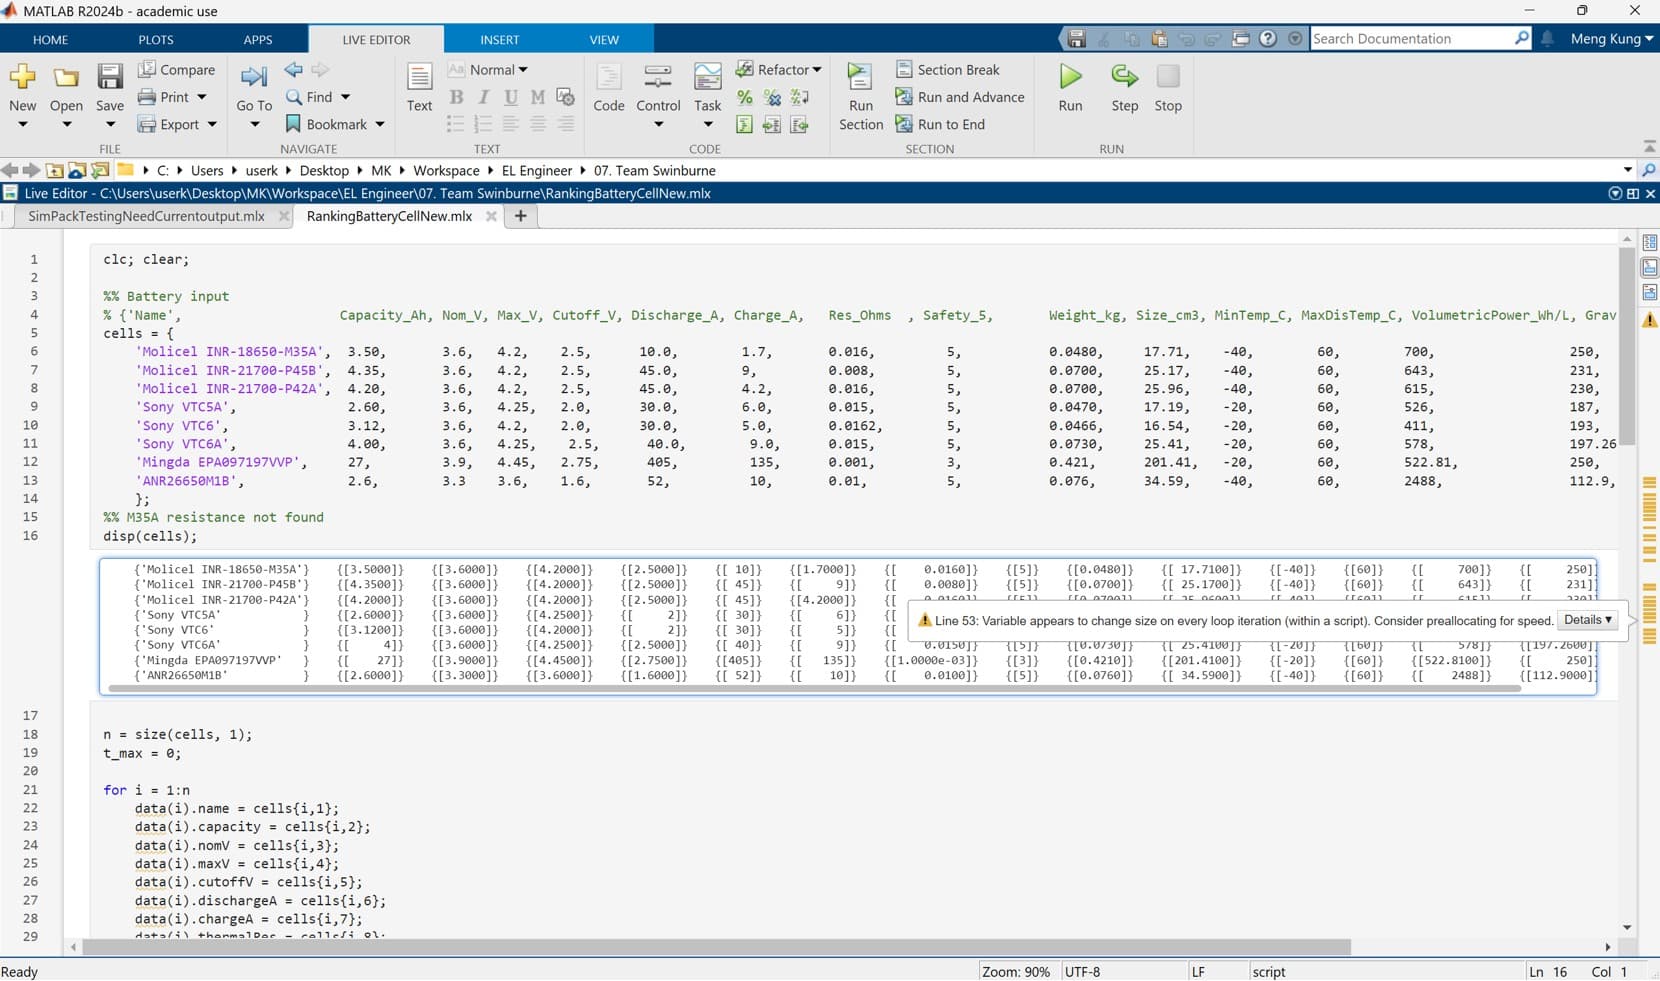The height and width of the screenshot is (981, 1660).
Task: Click the Bookmark button
Action: 336,124
